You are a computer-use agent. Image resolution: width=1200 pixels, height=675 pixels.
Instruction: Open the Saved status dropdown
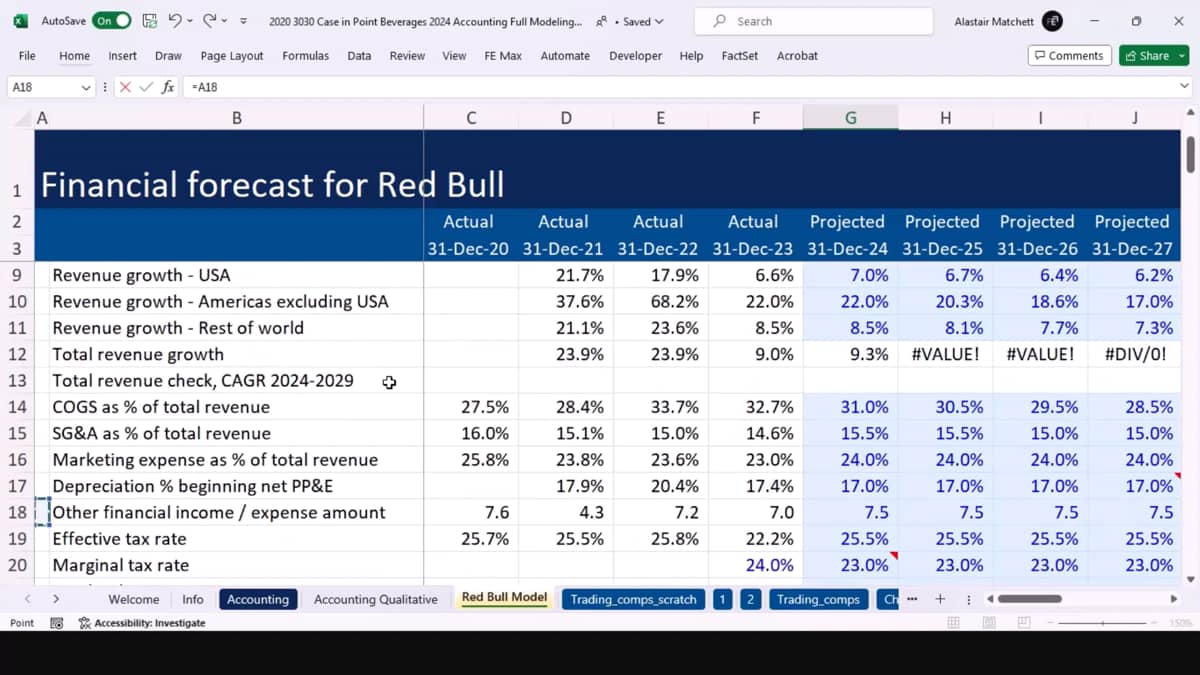(x=641, y=21)
